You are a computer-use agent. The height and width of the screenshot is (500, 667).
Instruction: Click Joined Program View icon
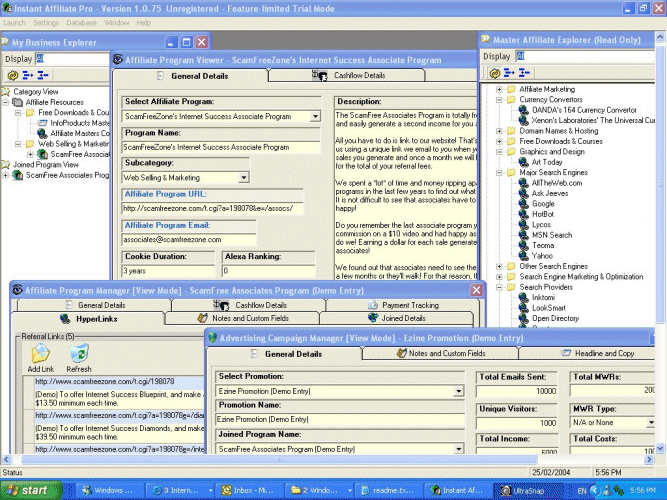click(6, 165)
